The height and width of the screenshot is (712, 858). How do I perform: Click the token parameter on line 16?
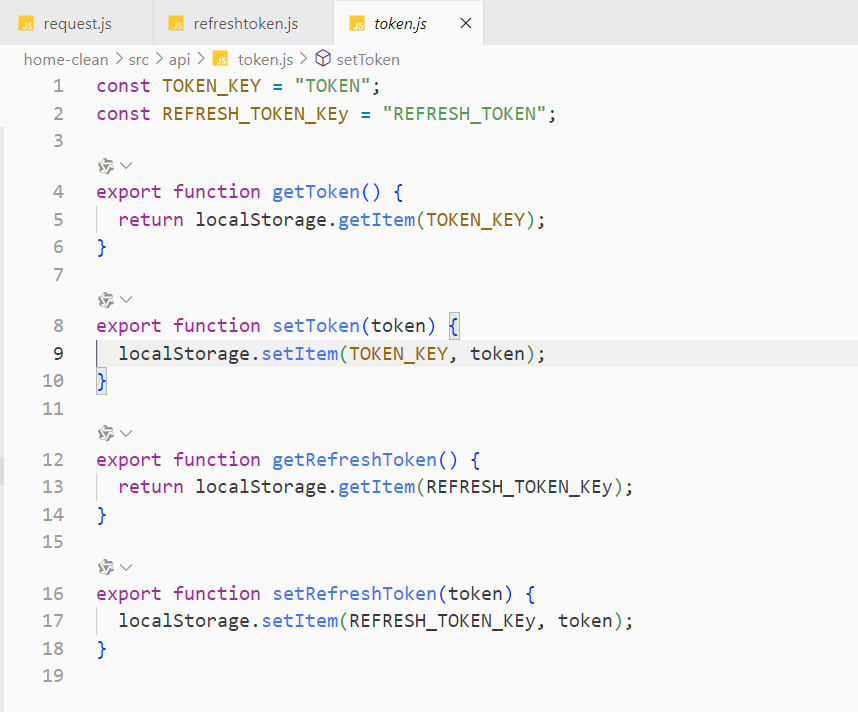pyautogui.click(x=476, y=594)
